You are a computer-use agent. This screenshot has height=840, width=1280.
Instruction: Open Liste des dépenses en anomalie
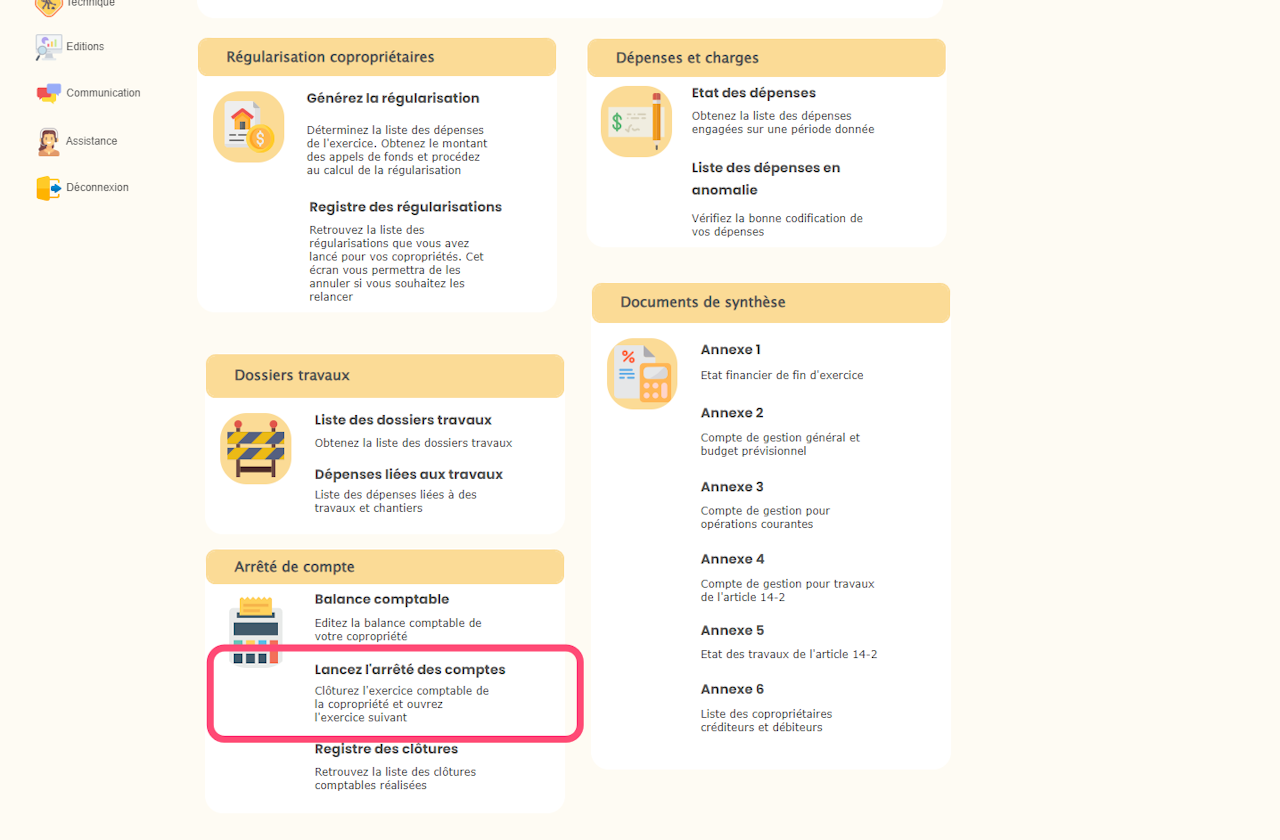tap(765, 179)
